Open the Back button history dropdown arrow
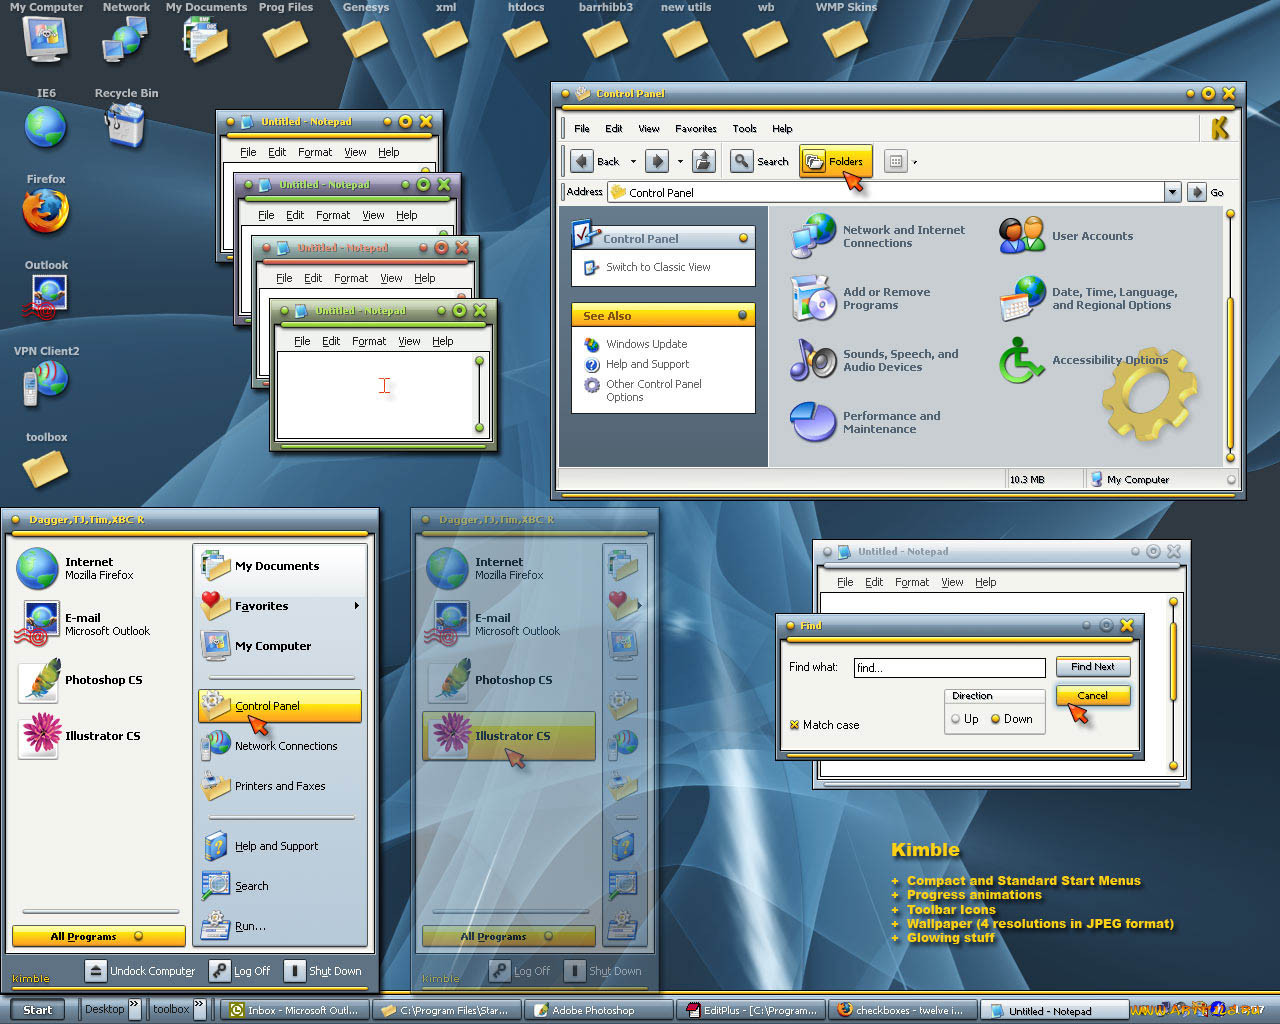The height and width of the screenshot is (1024, 1280). pyautogui.click(x=633, y=161)
